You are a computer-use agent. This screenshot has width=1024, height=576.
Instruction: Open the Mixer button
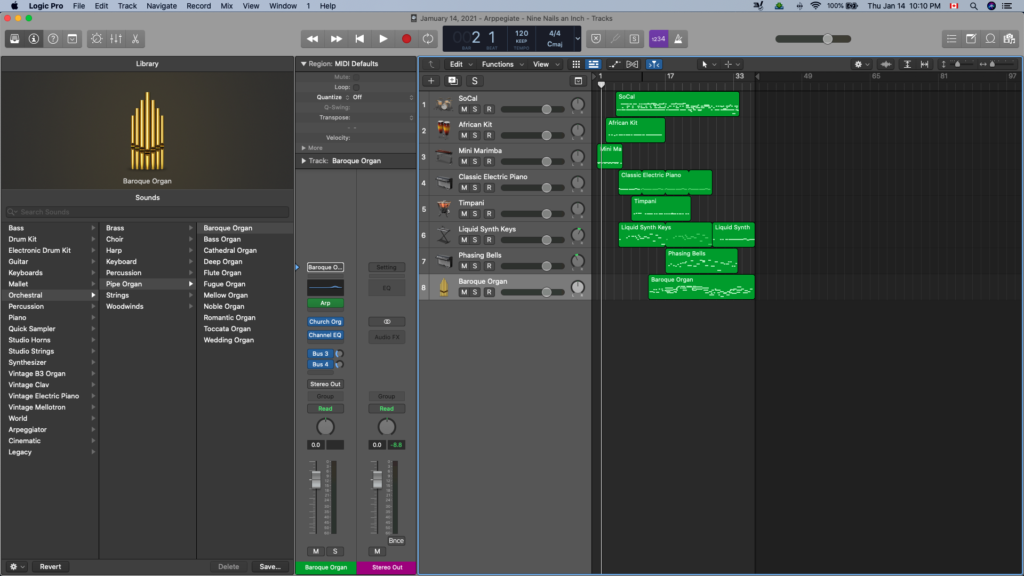tap(116, 39)
